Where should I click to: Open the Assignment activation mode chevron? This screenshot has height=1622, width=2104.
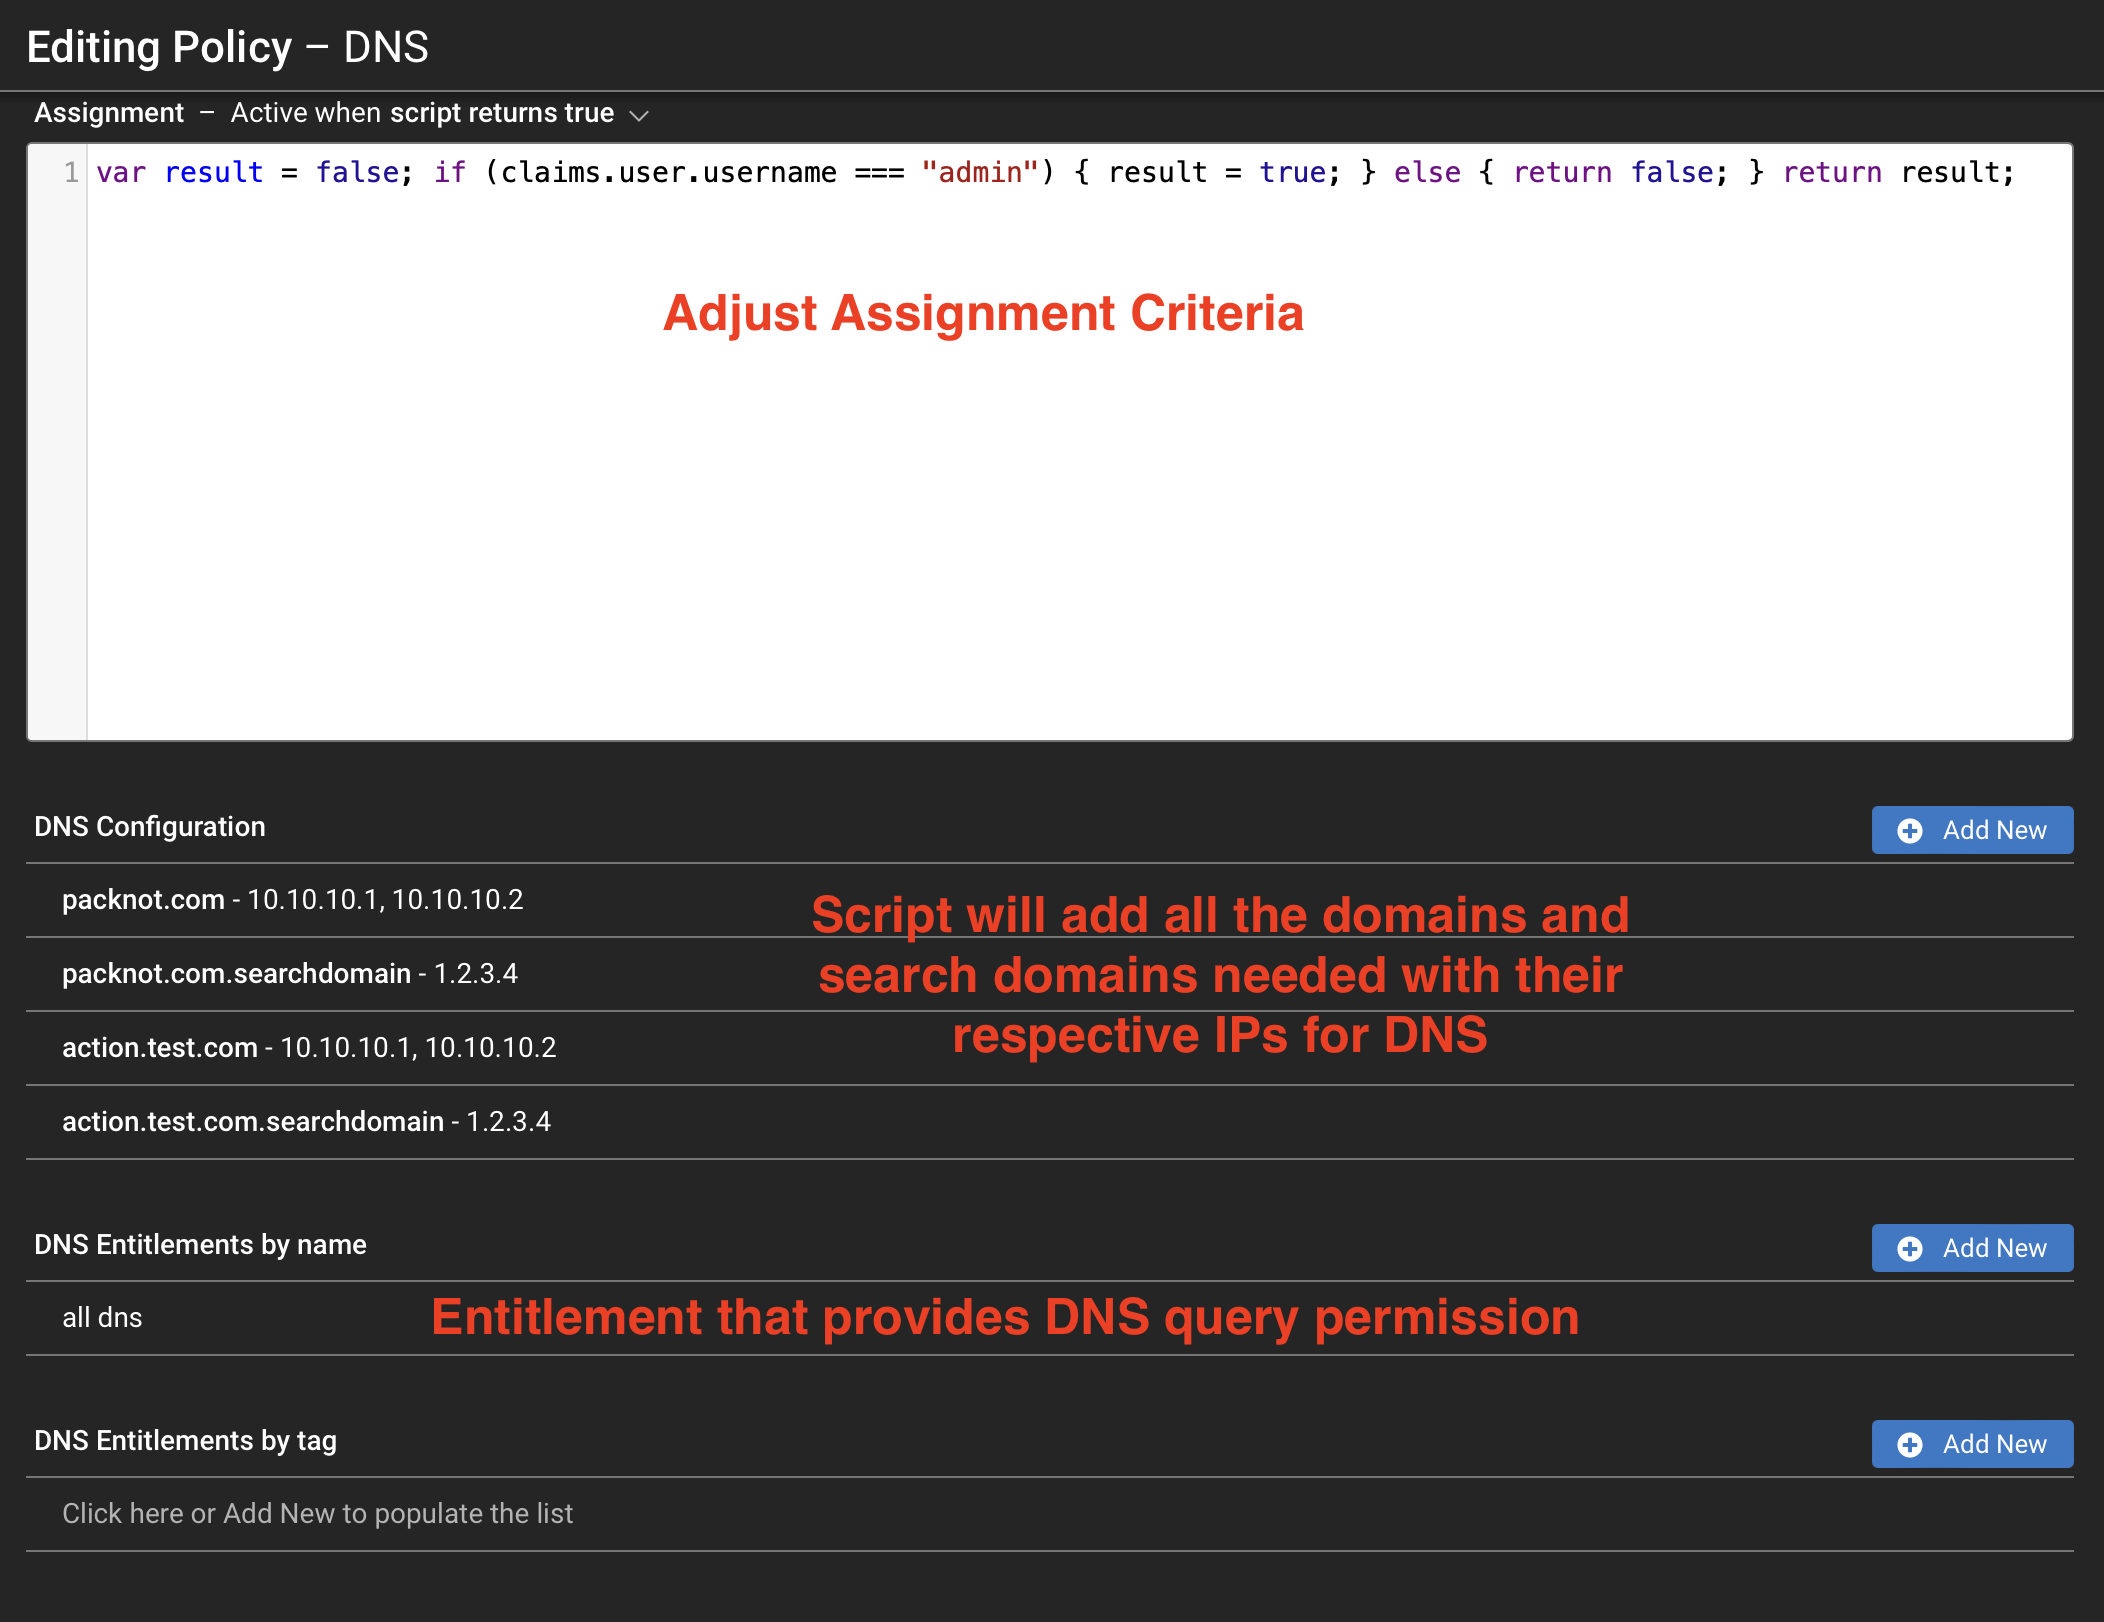tap(642, 114)
